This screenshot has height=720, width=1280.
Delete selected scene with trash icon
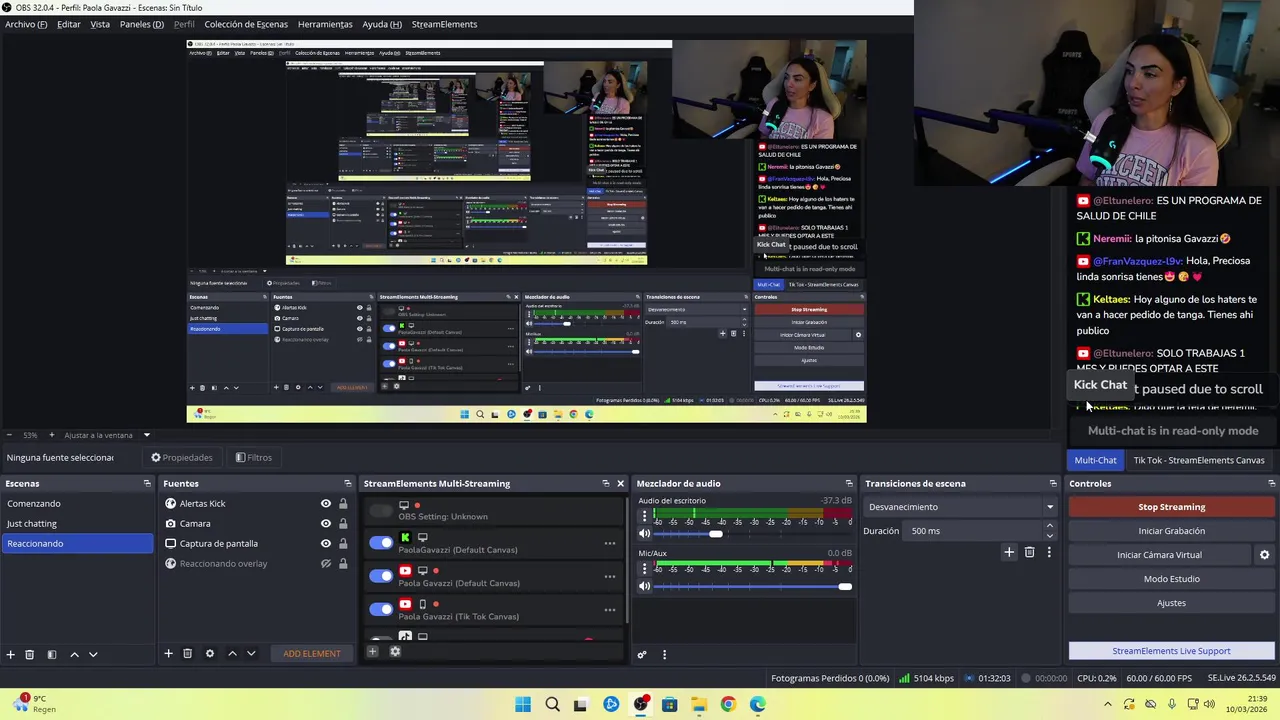(29, 654)
